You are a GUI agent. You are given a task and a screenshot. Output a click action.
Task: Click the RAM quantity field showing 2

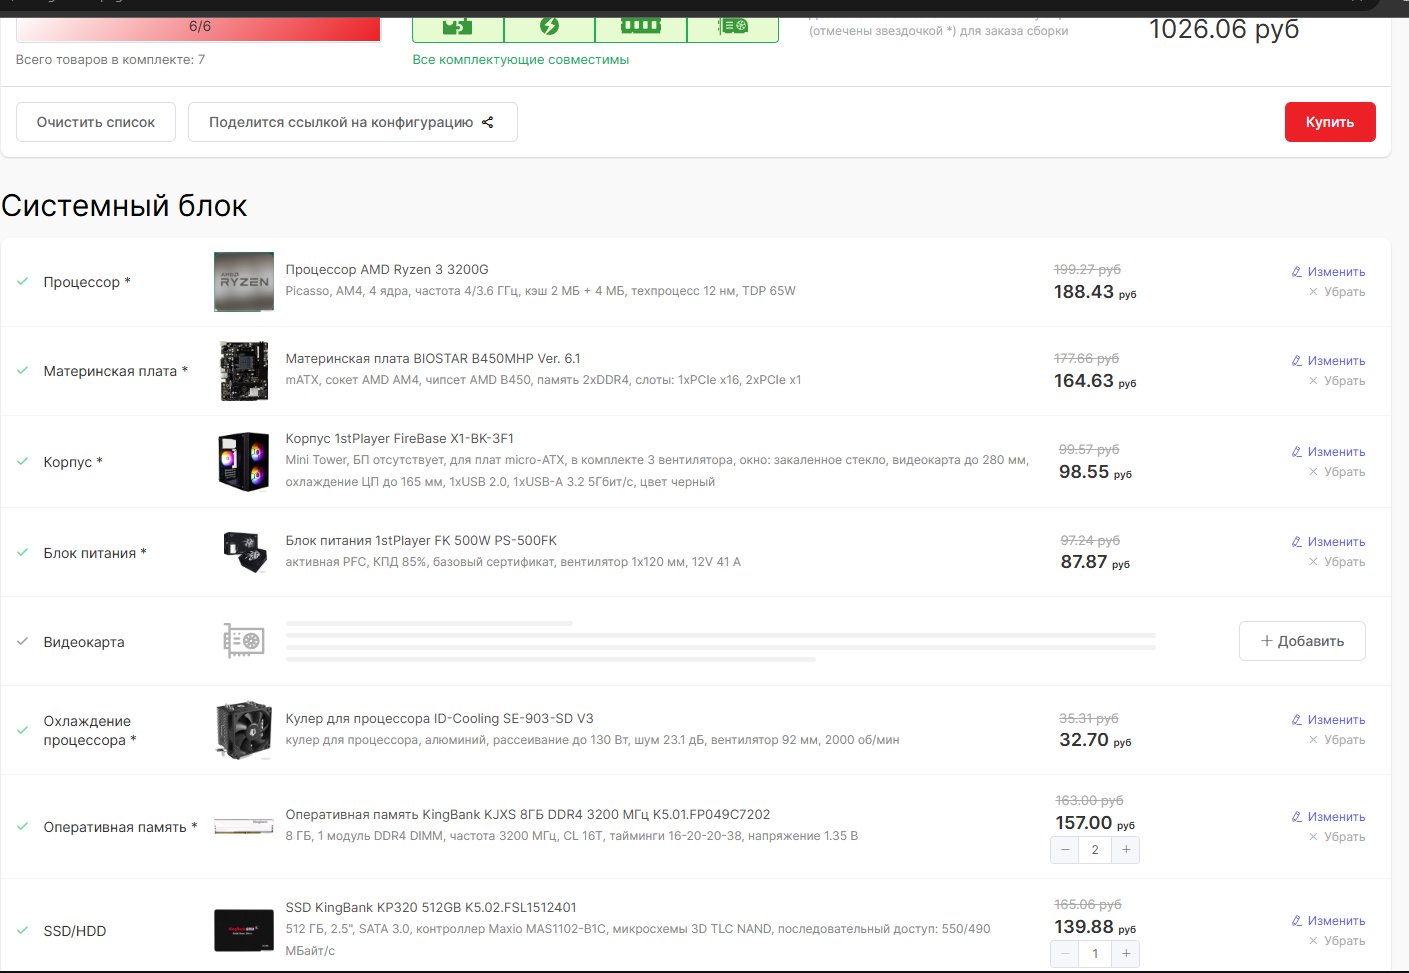[x=1095, y=850]
